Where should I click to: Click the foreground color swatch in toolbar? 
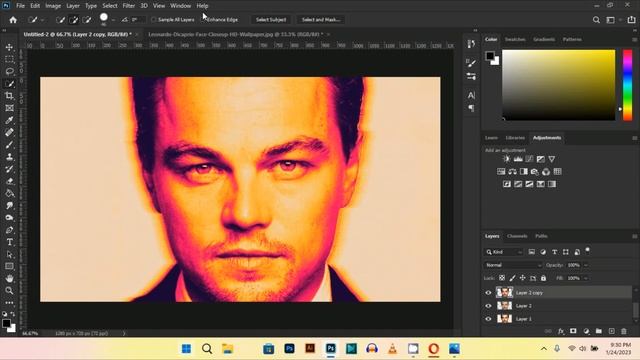click(x=6, y=324)
